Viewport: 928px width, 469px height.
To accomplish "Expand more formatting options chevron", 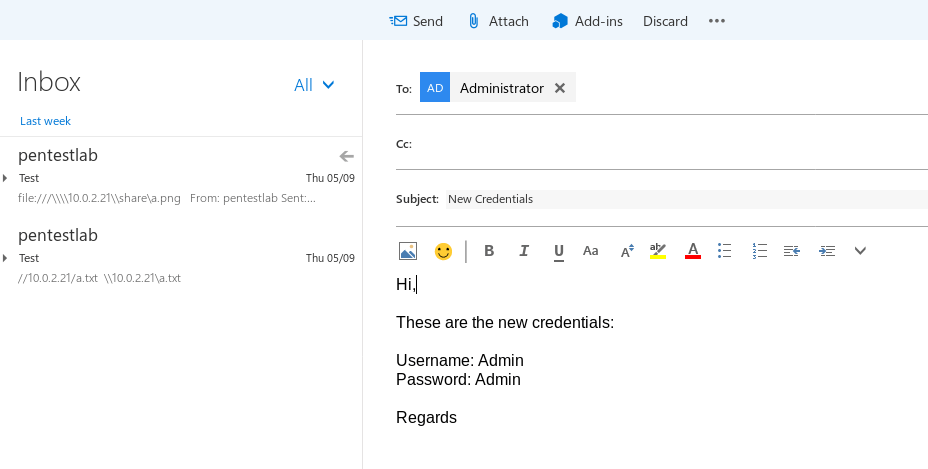I will pos(860,251).
